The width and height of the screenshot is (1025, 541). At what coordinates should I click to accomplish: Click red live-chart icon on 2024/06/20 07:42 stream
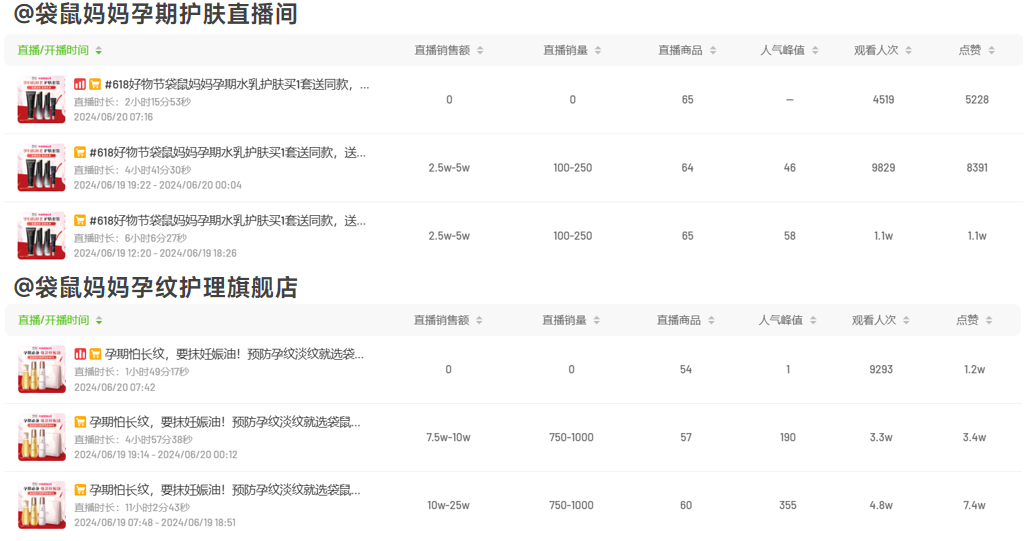pos(80,354)
